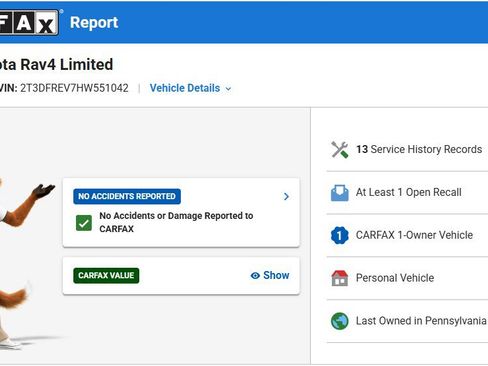Click the red house personal vehicle icon
Viewport: 488px width, 366px height.
click(340, 278)
